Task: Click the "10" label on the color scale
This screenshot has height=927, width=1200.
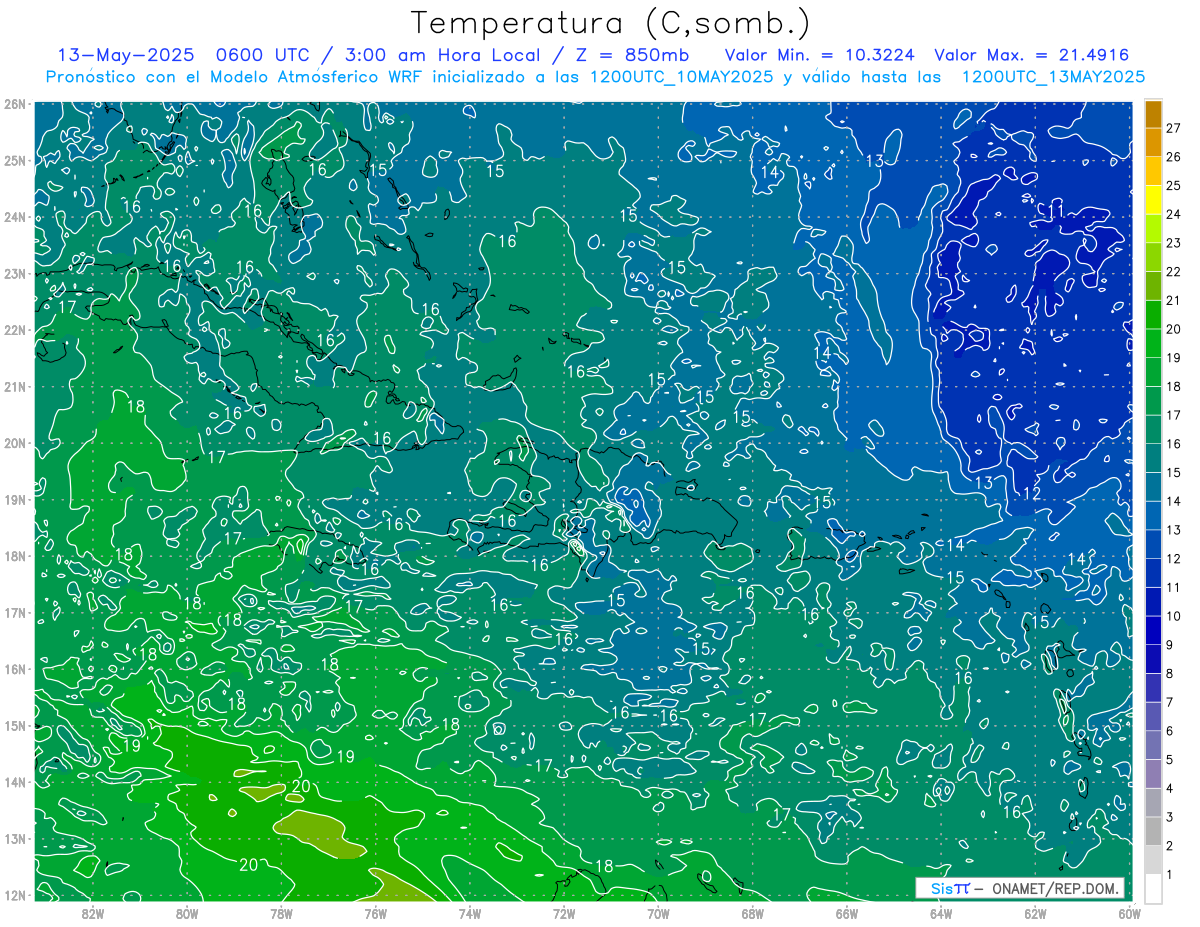Action: pyautogui.click(x=1173, y=616)
